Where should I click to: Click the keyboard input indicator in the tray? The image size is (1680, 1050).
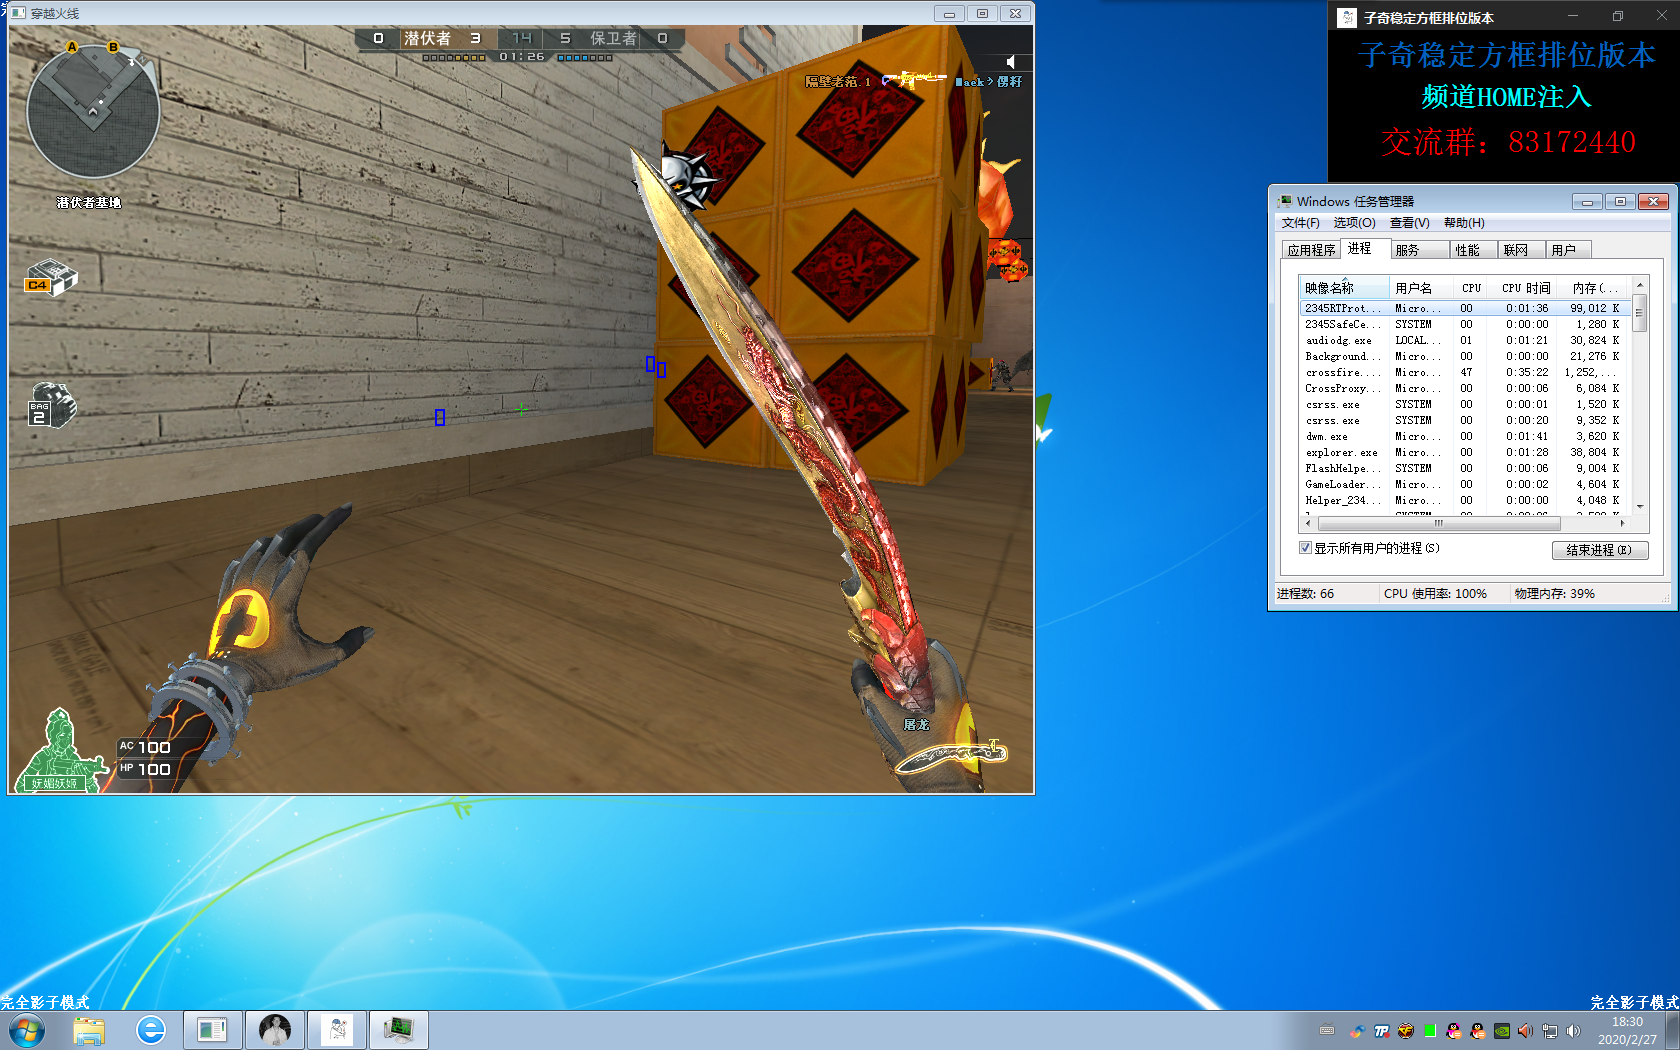1327,1031
